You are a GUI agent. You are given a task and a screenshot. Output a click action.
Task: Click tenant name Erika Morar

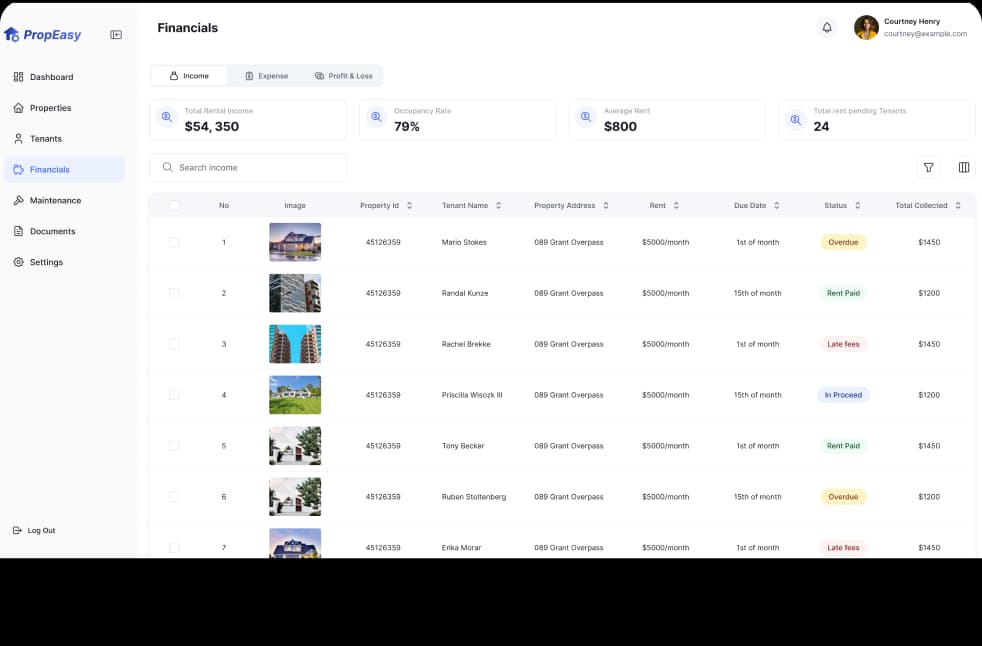click(462, 548)
